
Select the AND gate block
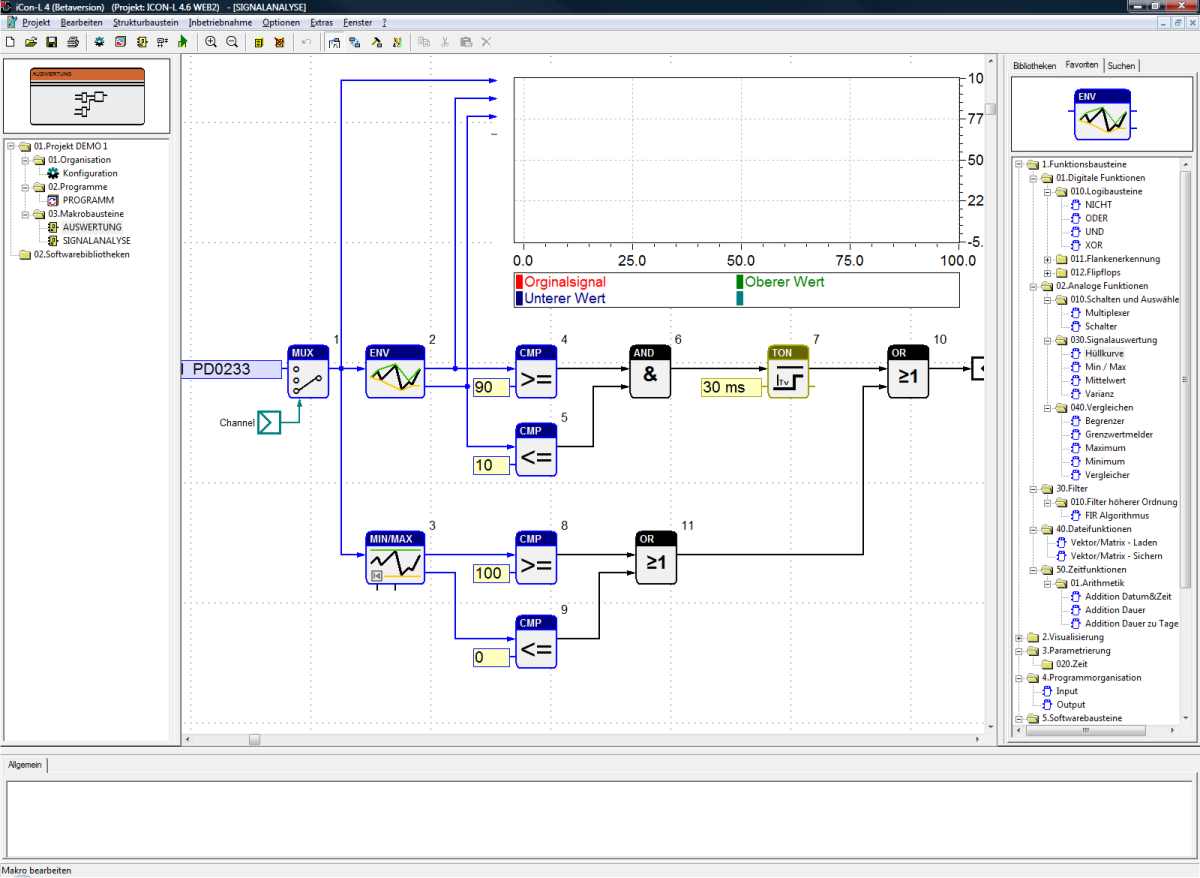point(650,372)
